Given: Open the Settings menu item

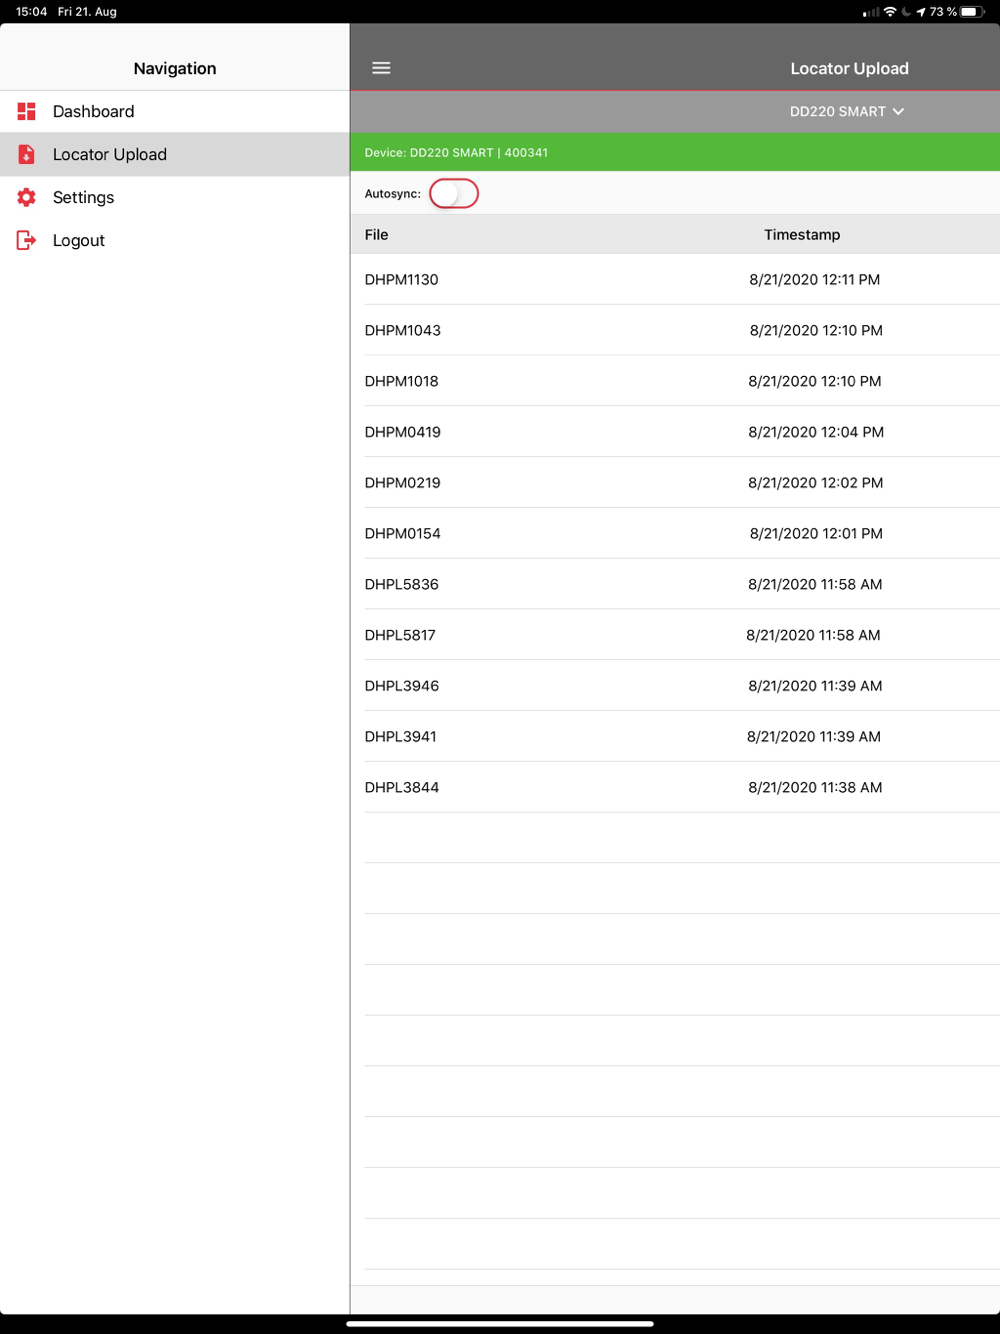Looking at the screenshot, I should pyautogui.click(x=175, y=197).
